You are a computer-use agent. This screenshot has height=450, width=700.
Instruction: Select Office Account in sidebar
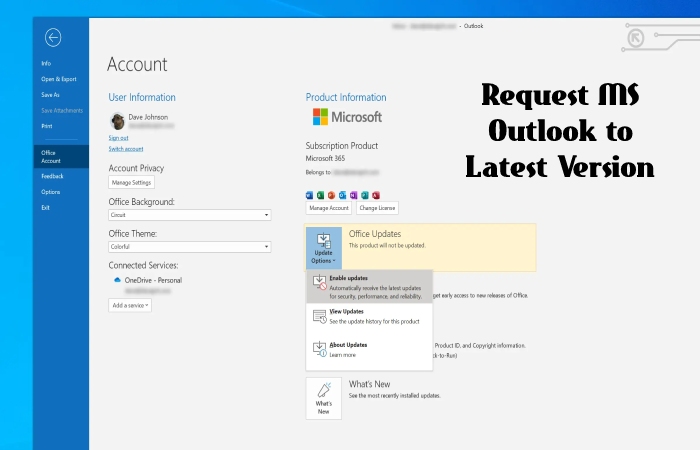tap(61, 157)
